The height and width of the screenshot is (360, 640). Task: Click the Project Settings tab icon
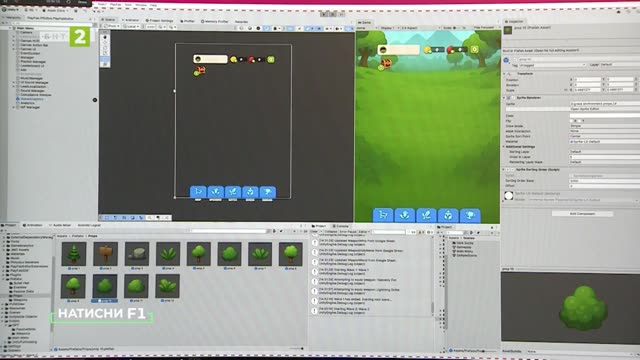(x=147, y=20)
